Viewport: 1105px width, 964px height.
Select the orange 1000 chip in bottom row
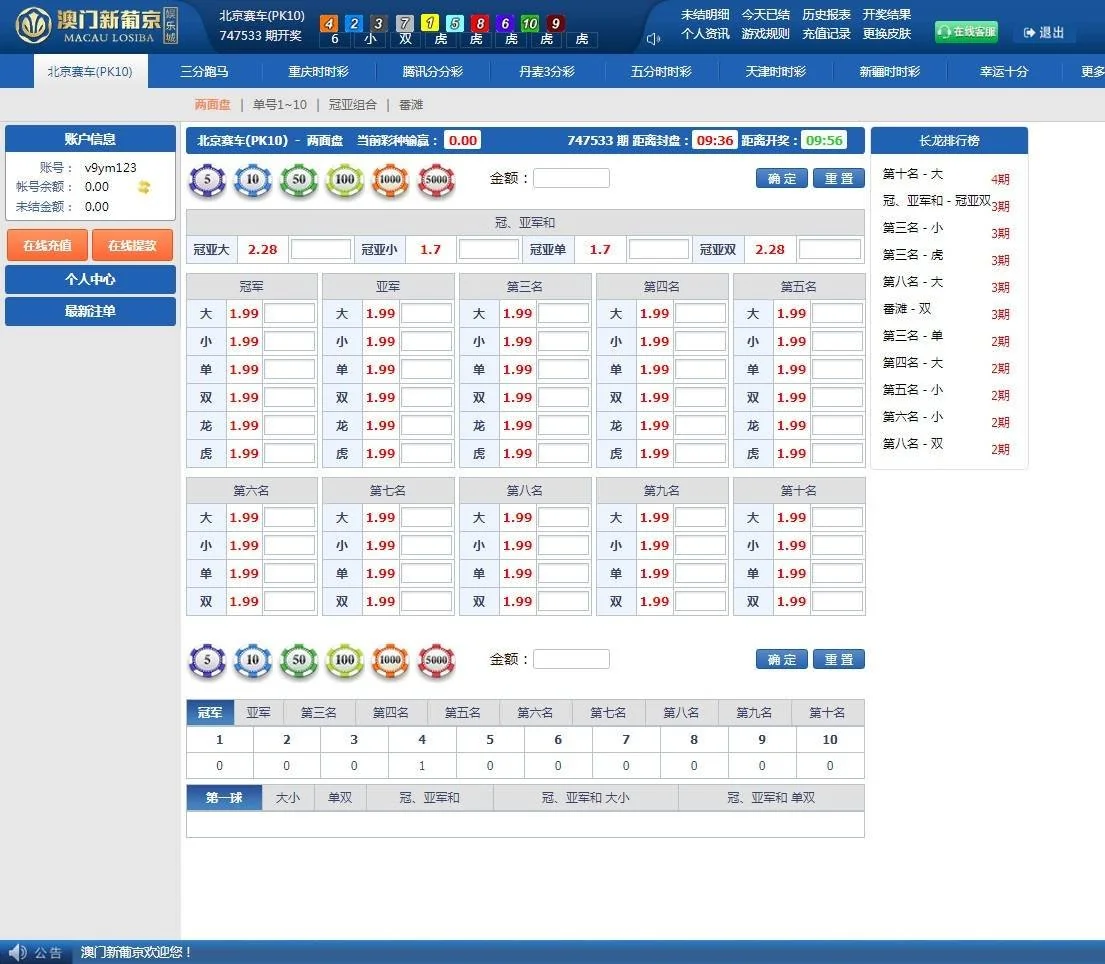[x=390, y=661]
